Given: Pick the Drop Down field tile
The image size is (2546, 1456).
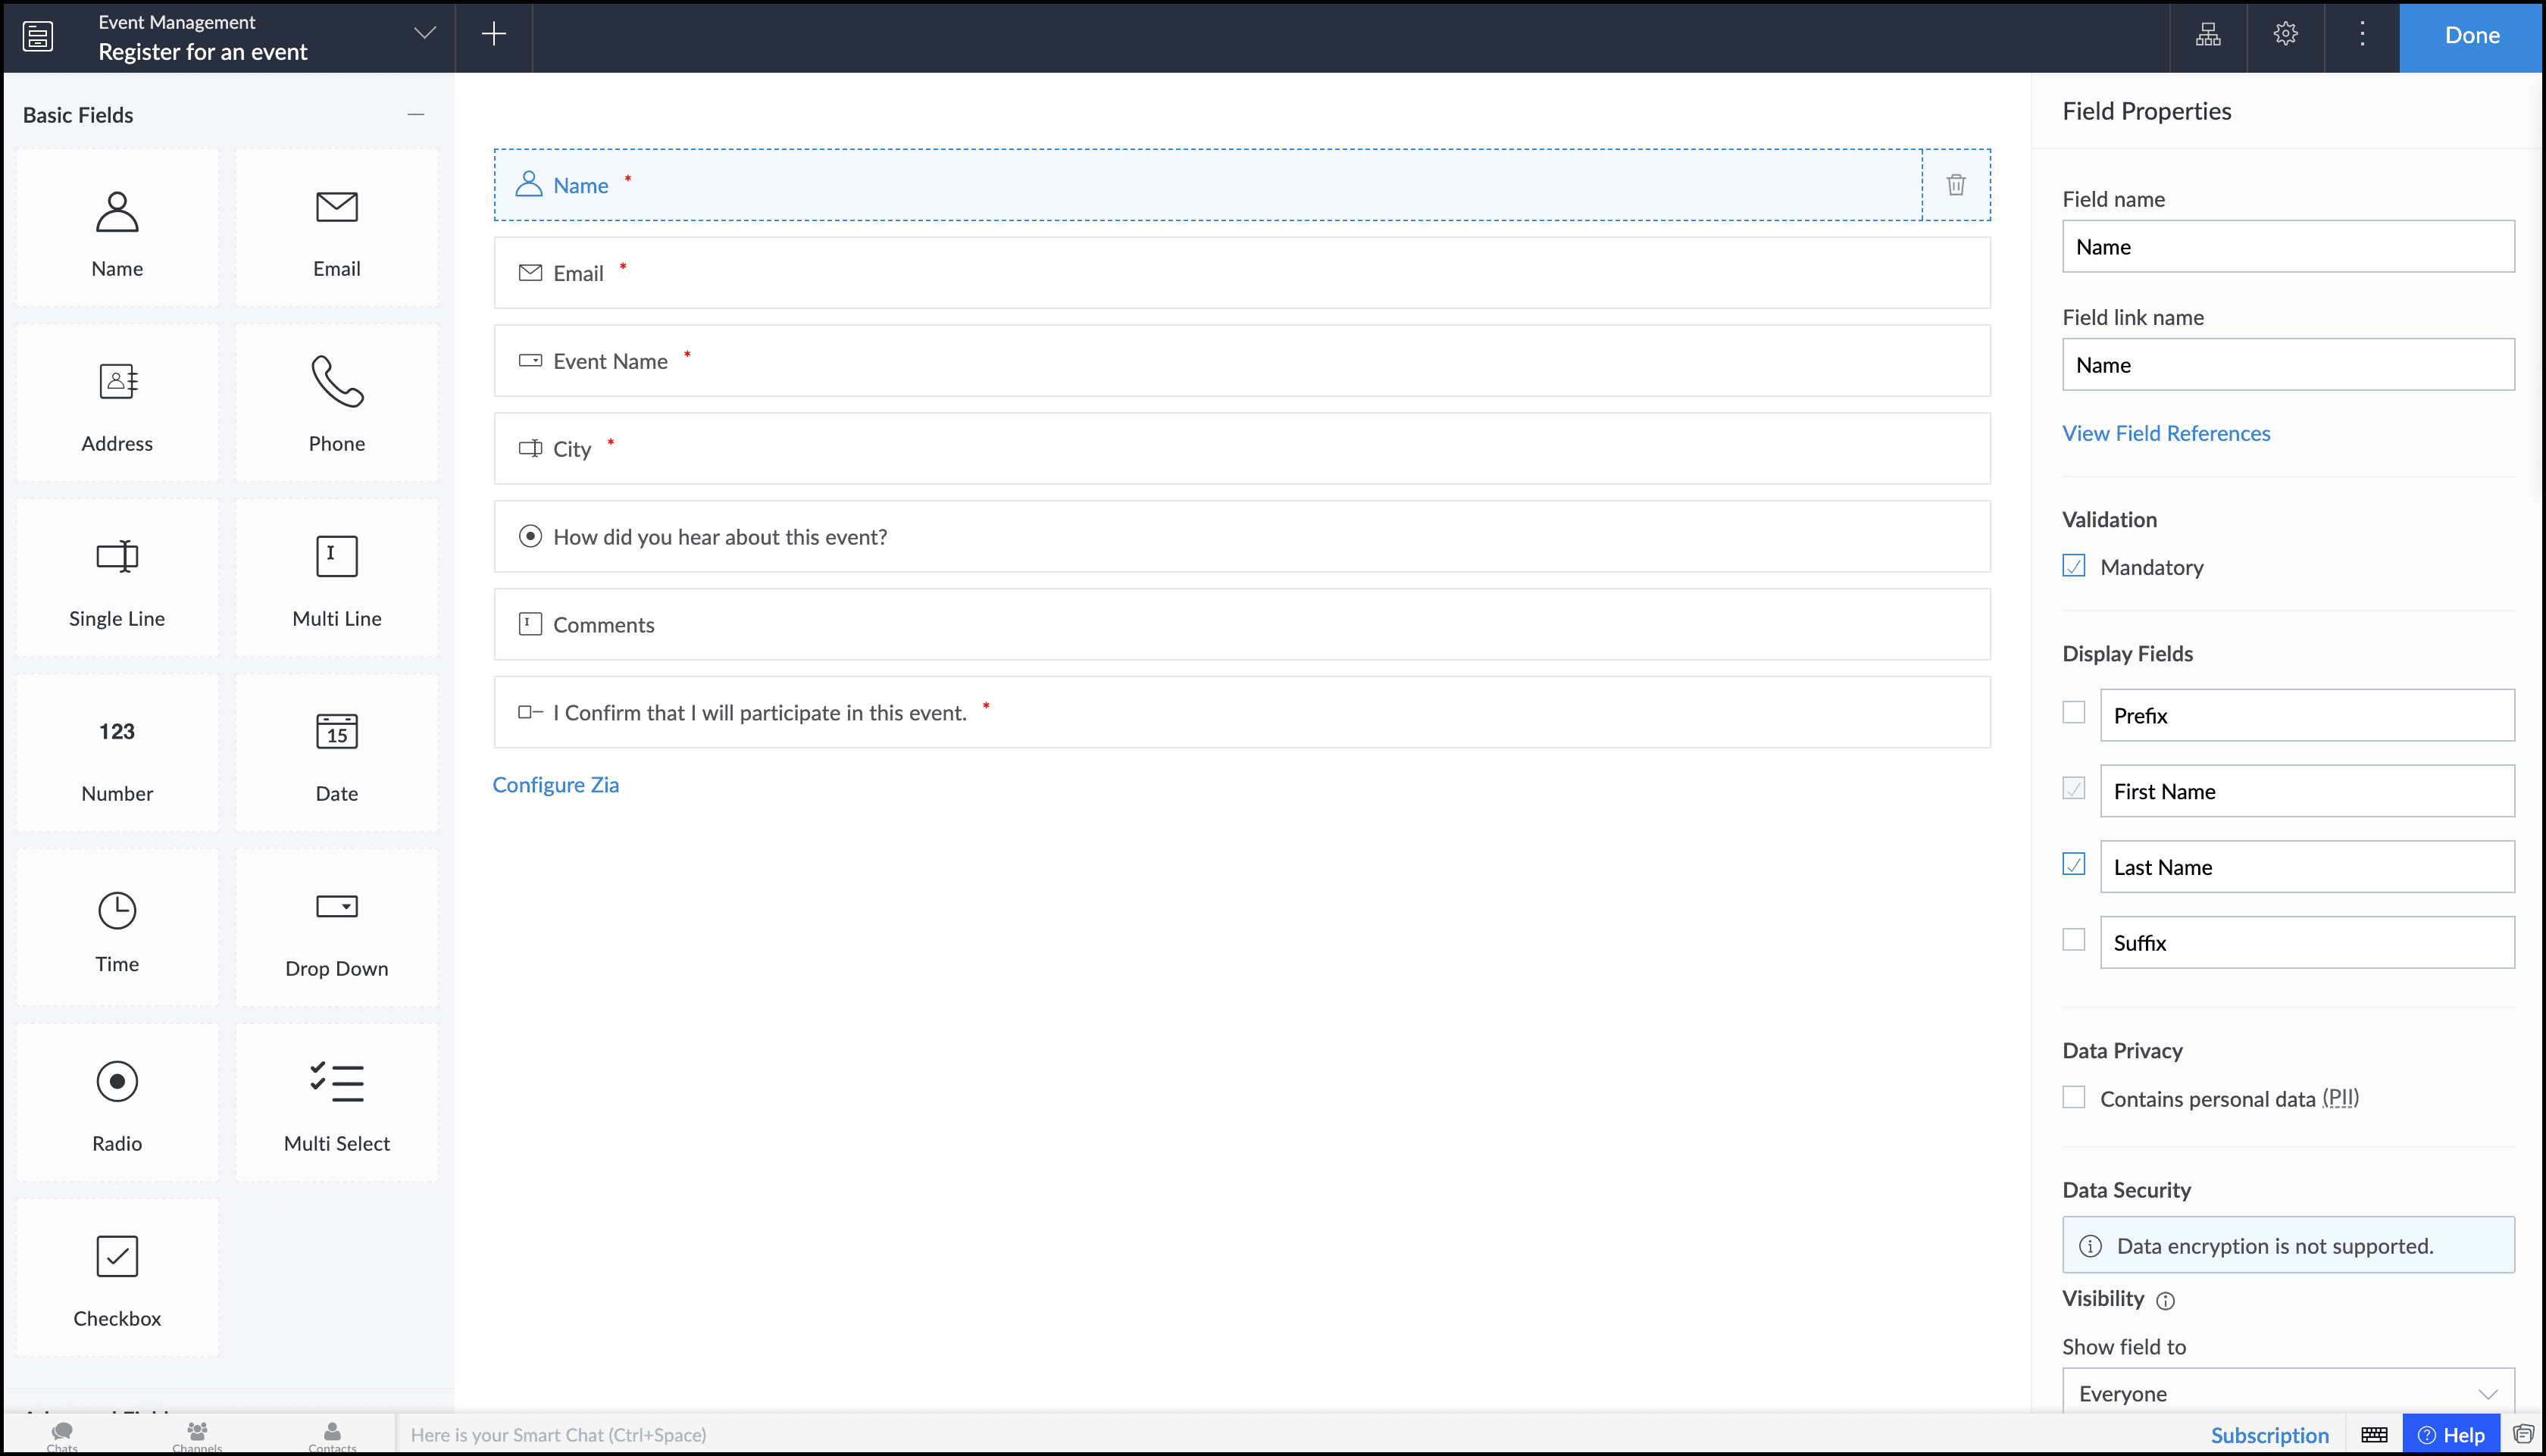Looking at the screenshot, I should 337,928.
